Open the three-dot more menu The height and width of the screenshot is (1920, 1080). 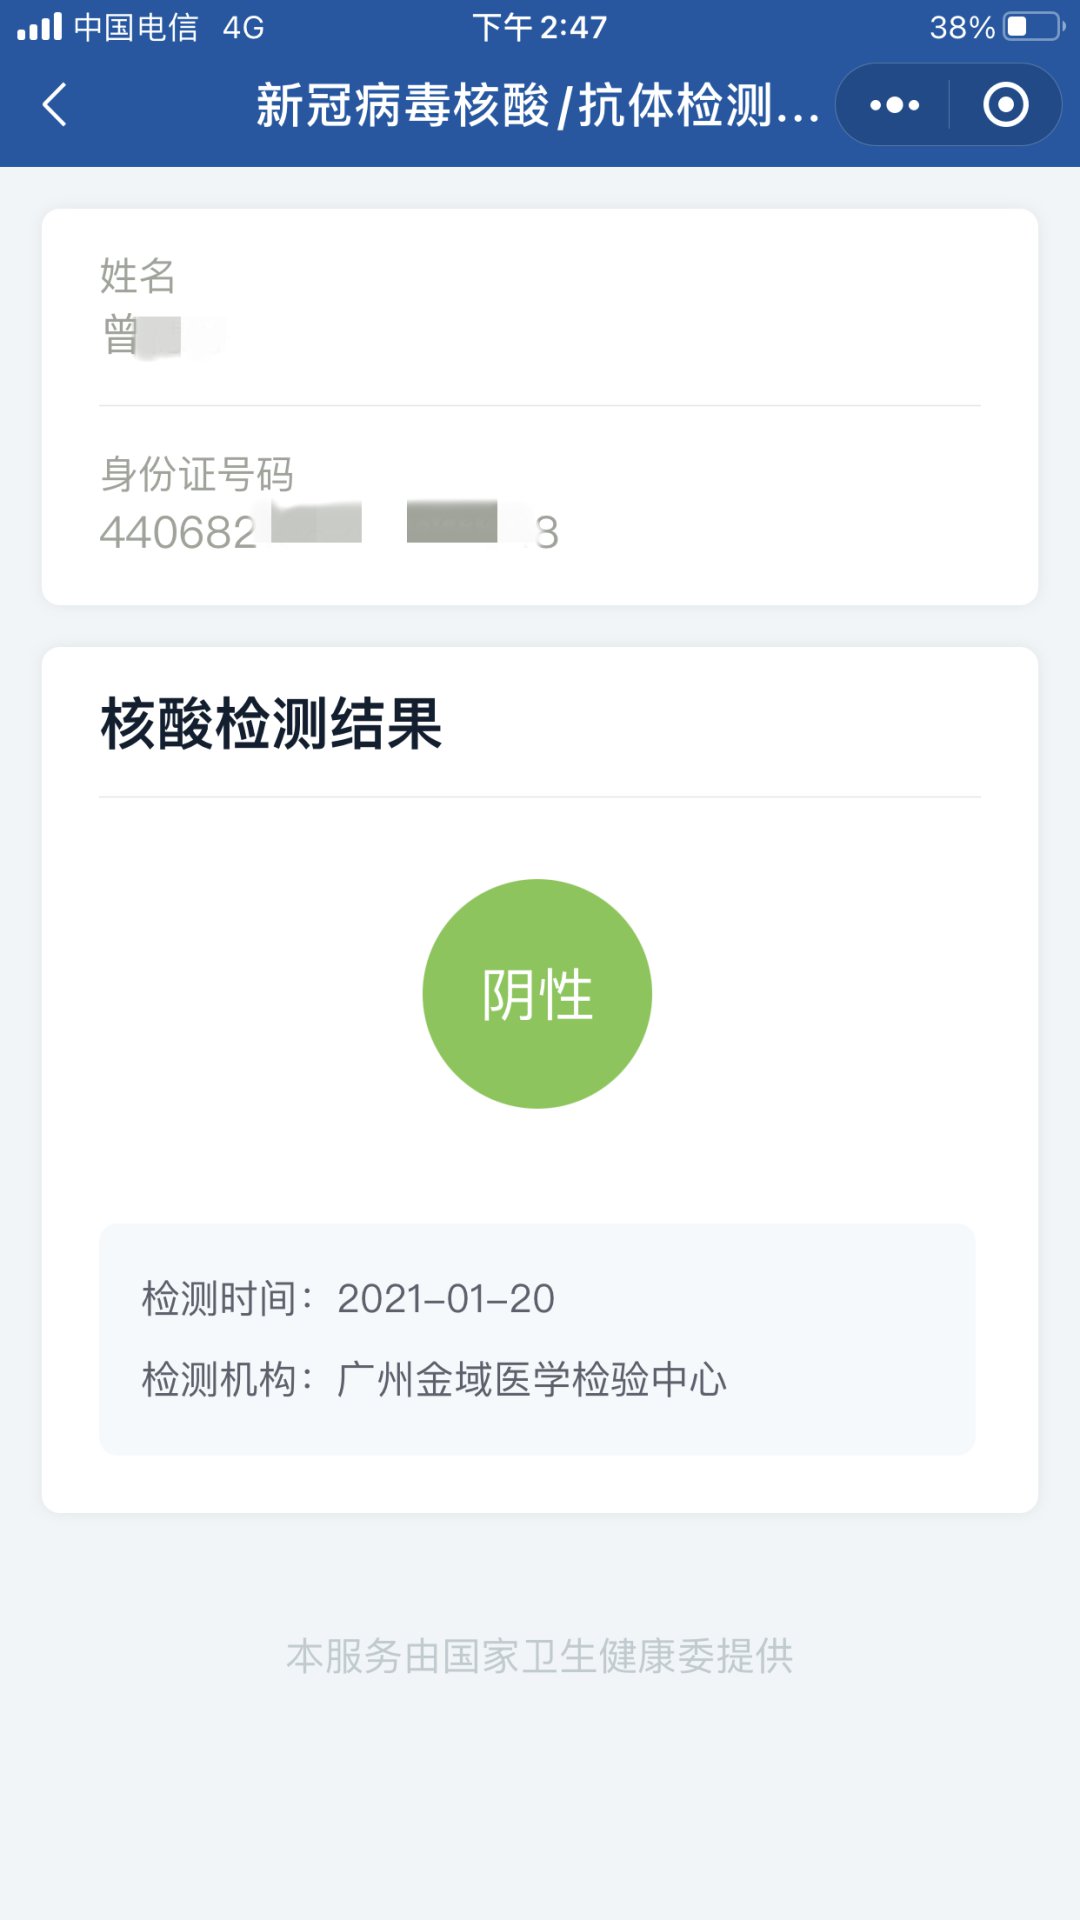[894, 105]
